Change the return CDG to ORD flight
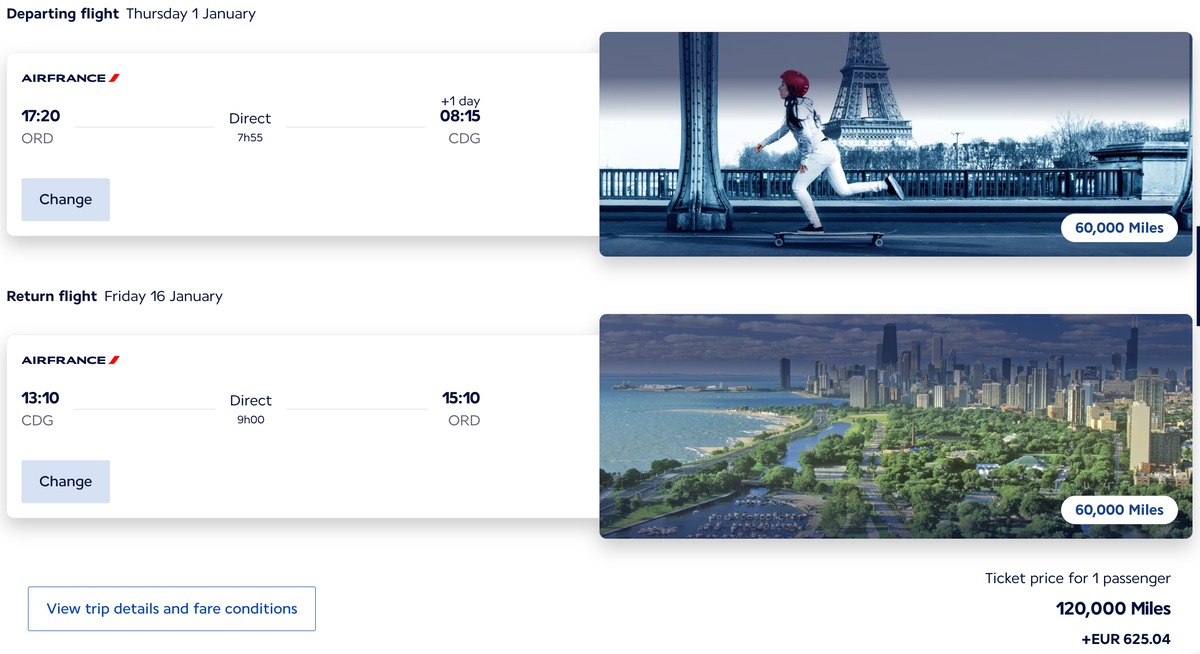The width and height of the screenshot is (1200, 654). (66, 481)
